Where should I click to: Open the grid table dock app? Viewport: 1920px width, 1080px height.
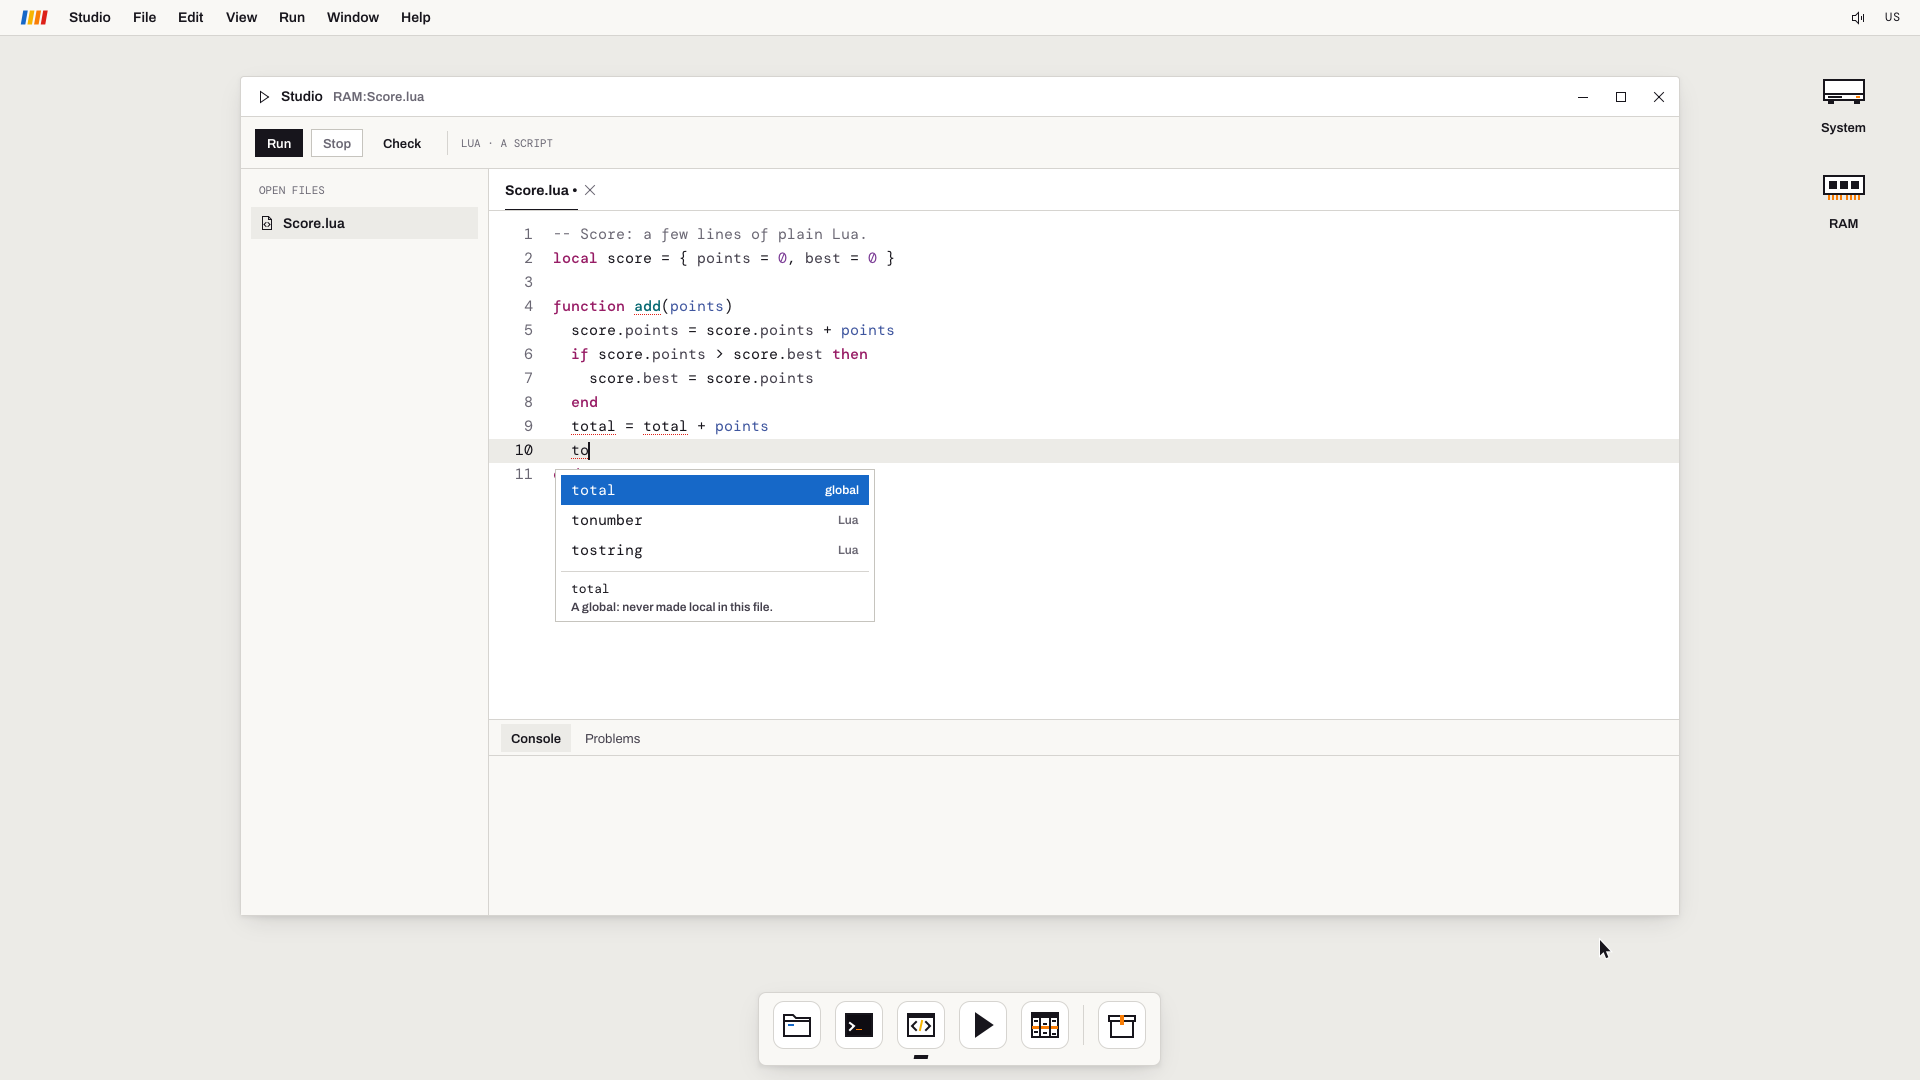tap(1045, 1026)
